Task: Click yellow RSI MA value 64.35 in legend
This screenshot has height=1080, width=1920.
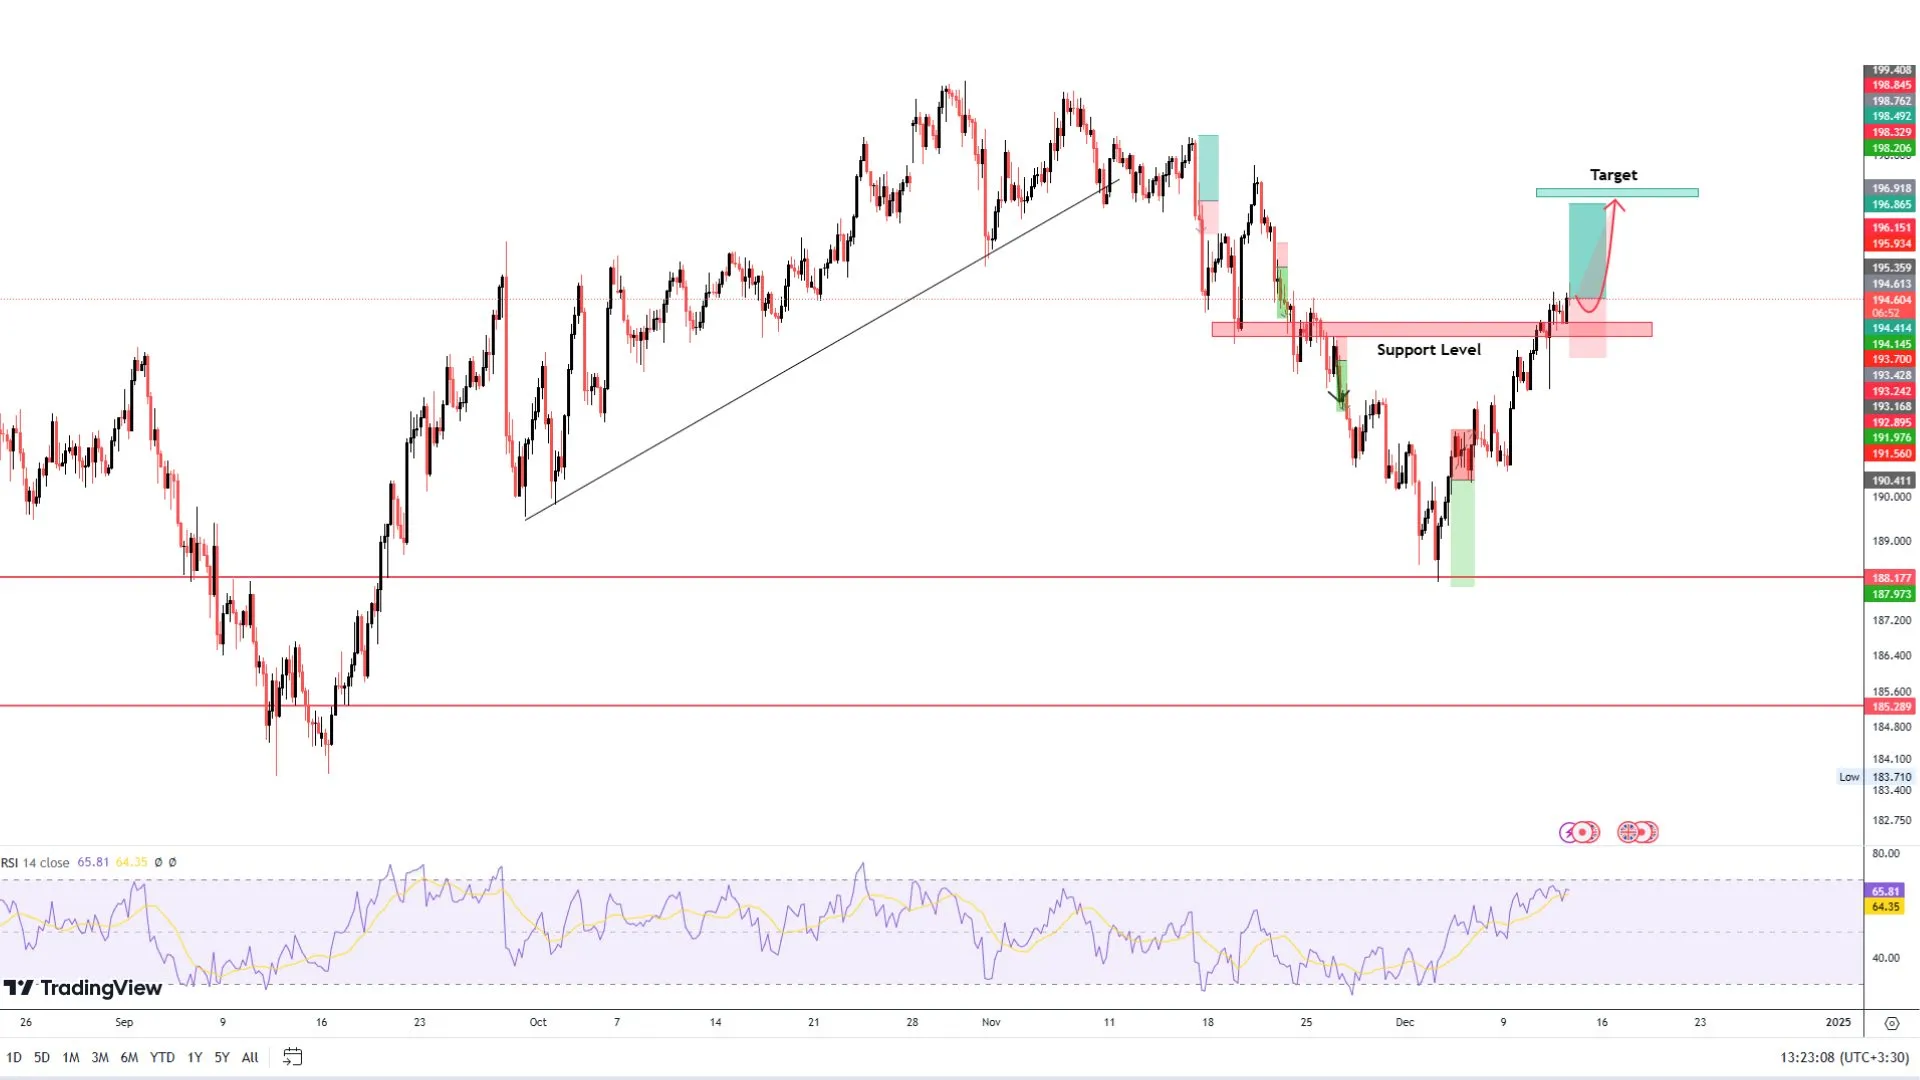Action: (131, 862)
